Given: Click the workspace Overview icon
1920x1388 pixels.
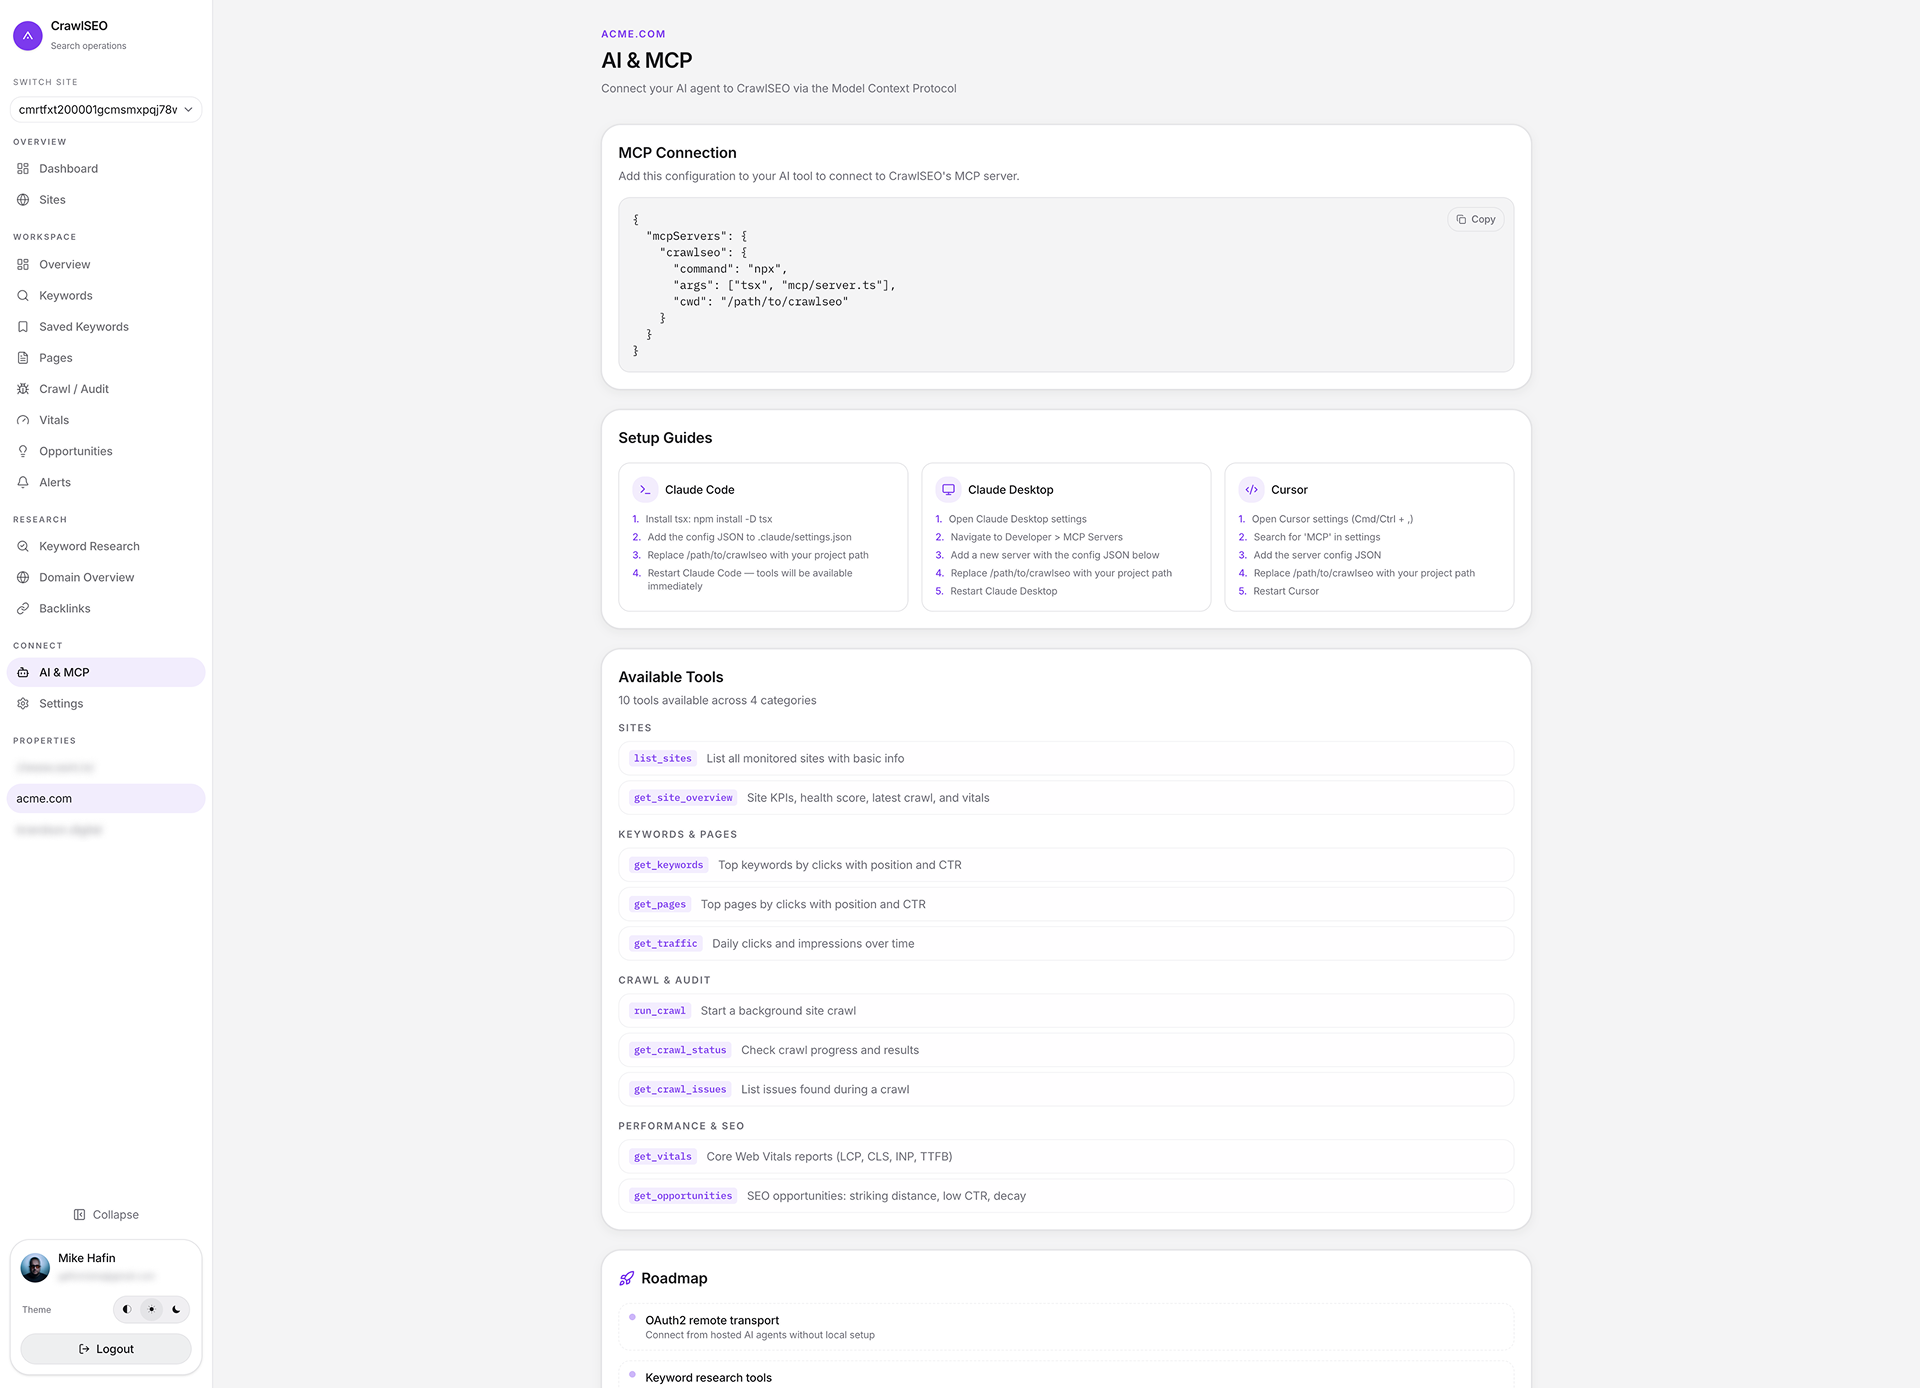Looking at the screenshot, I should (23, 265).
